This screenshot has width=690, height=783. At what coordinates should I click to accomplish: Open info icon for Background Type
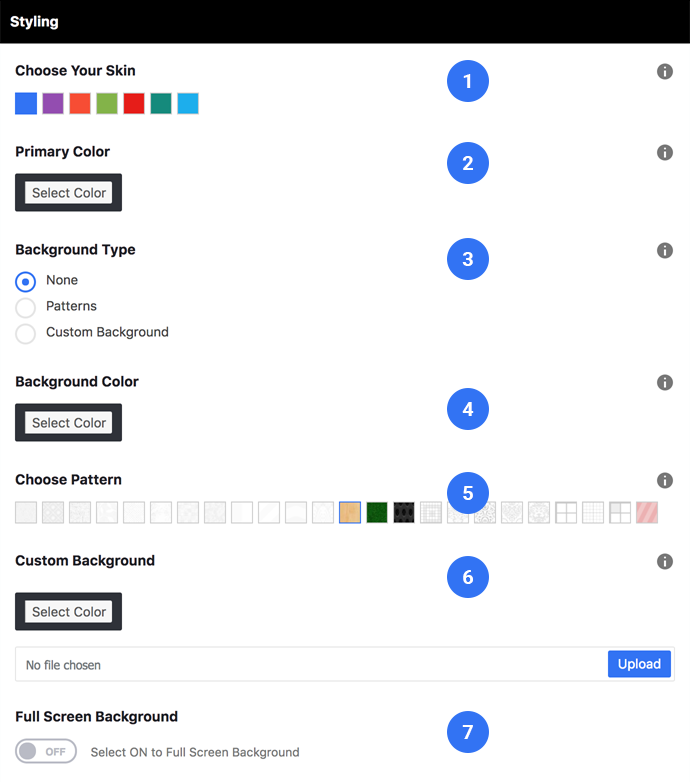(x=665, y=250)
